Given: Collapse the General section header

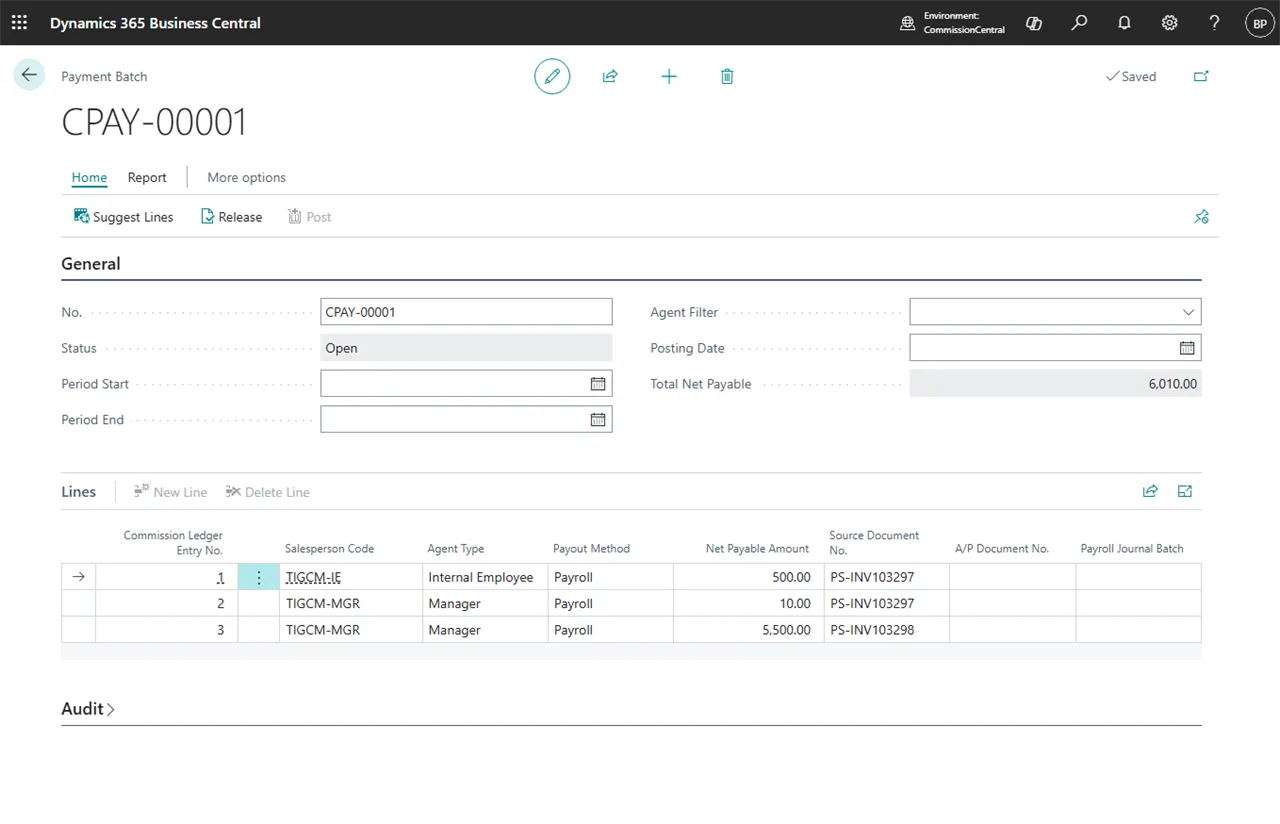Looking at the screenshot, I should pyautogui.click(x=91, y=264).
